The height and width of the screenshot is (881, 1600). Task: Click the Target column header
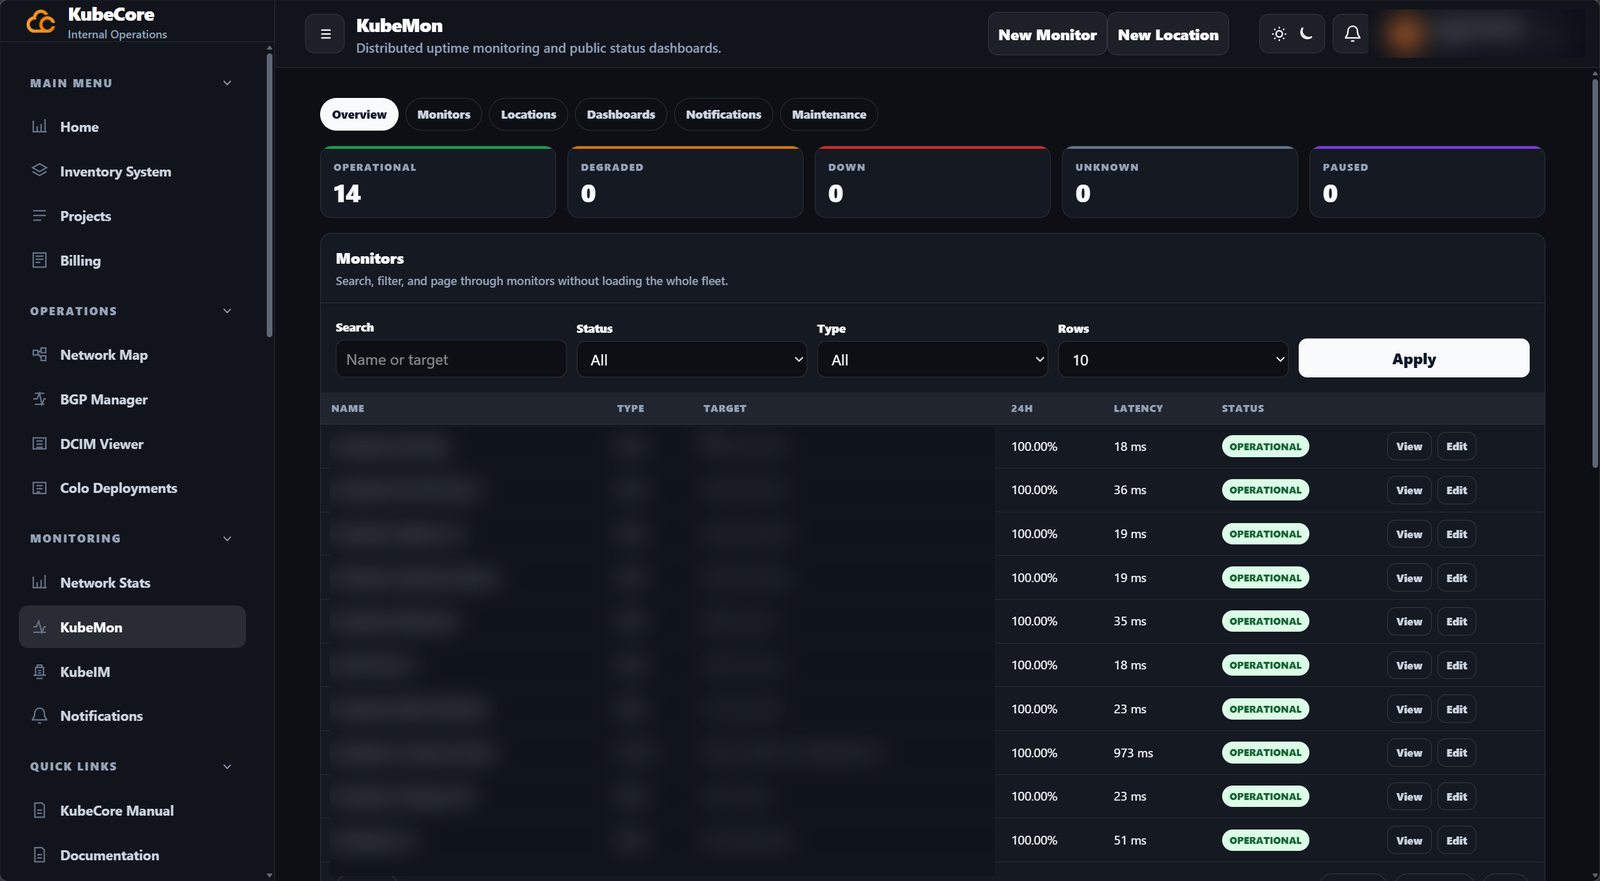(x=725, y=408)
